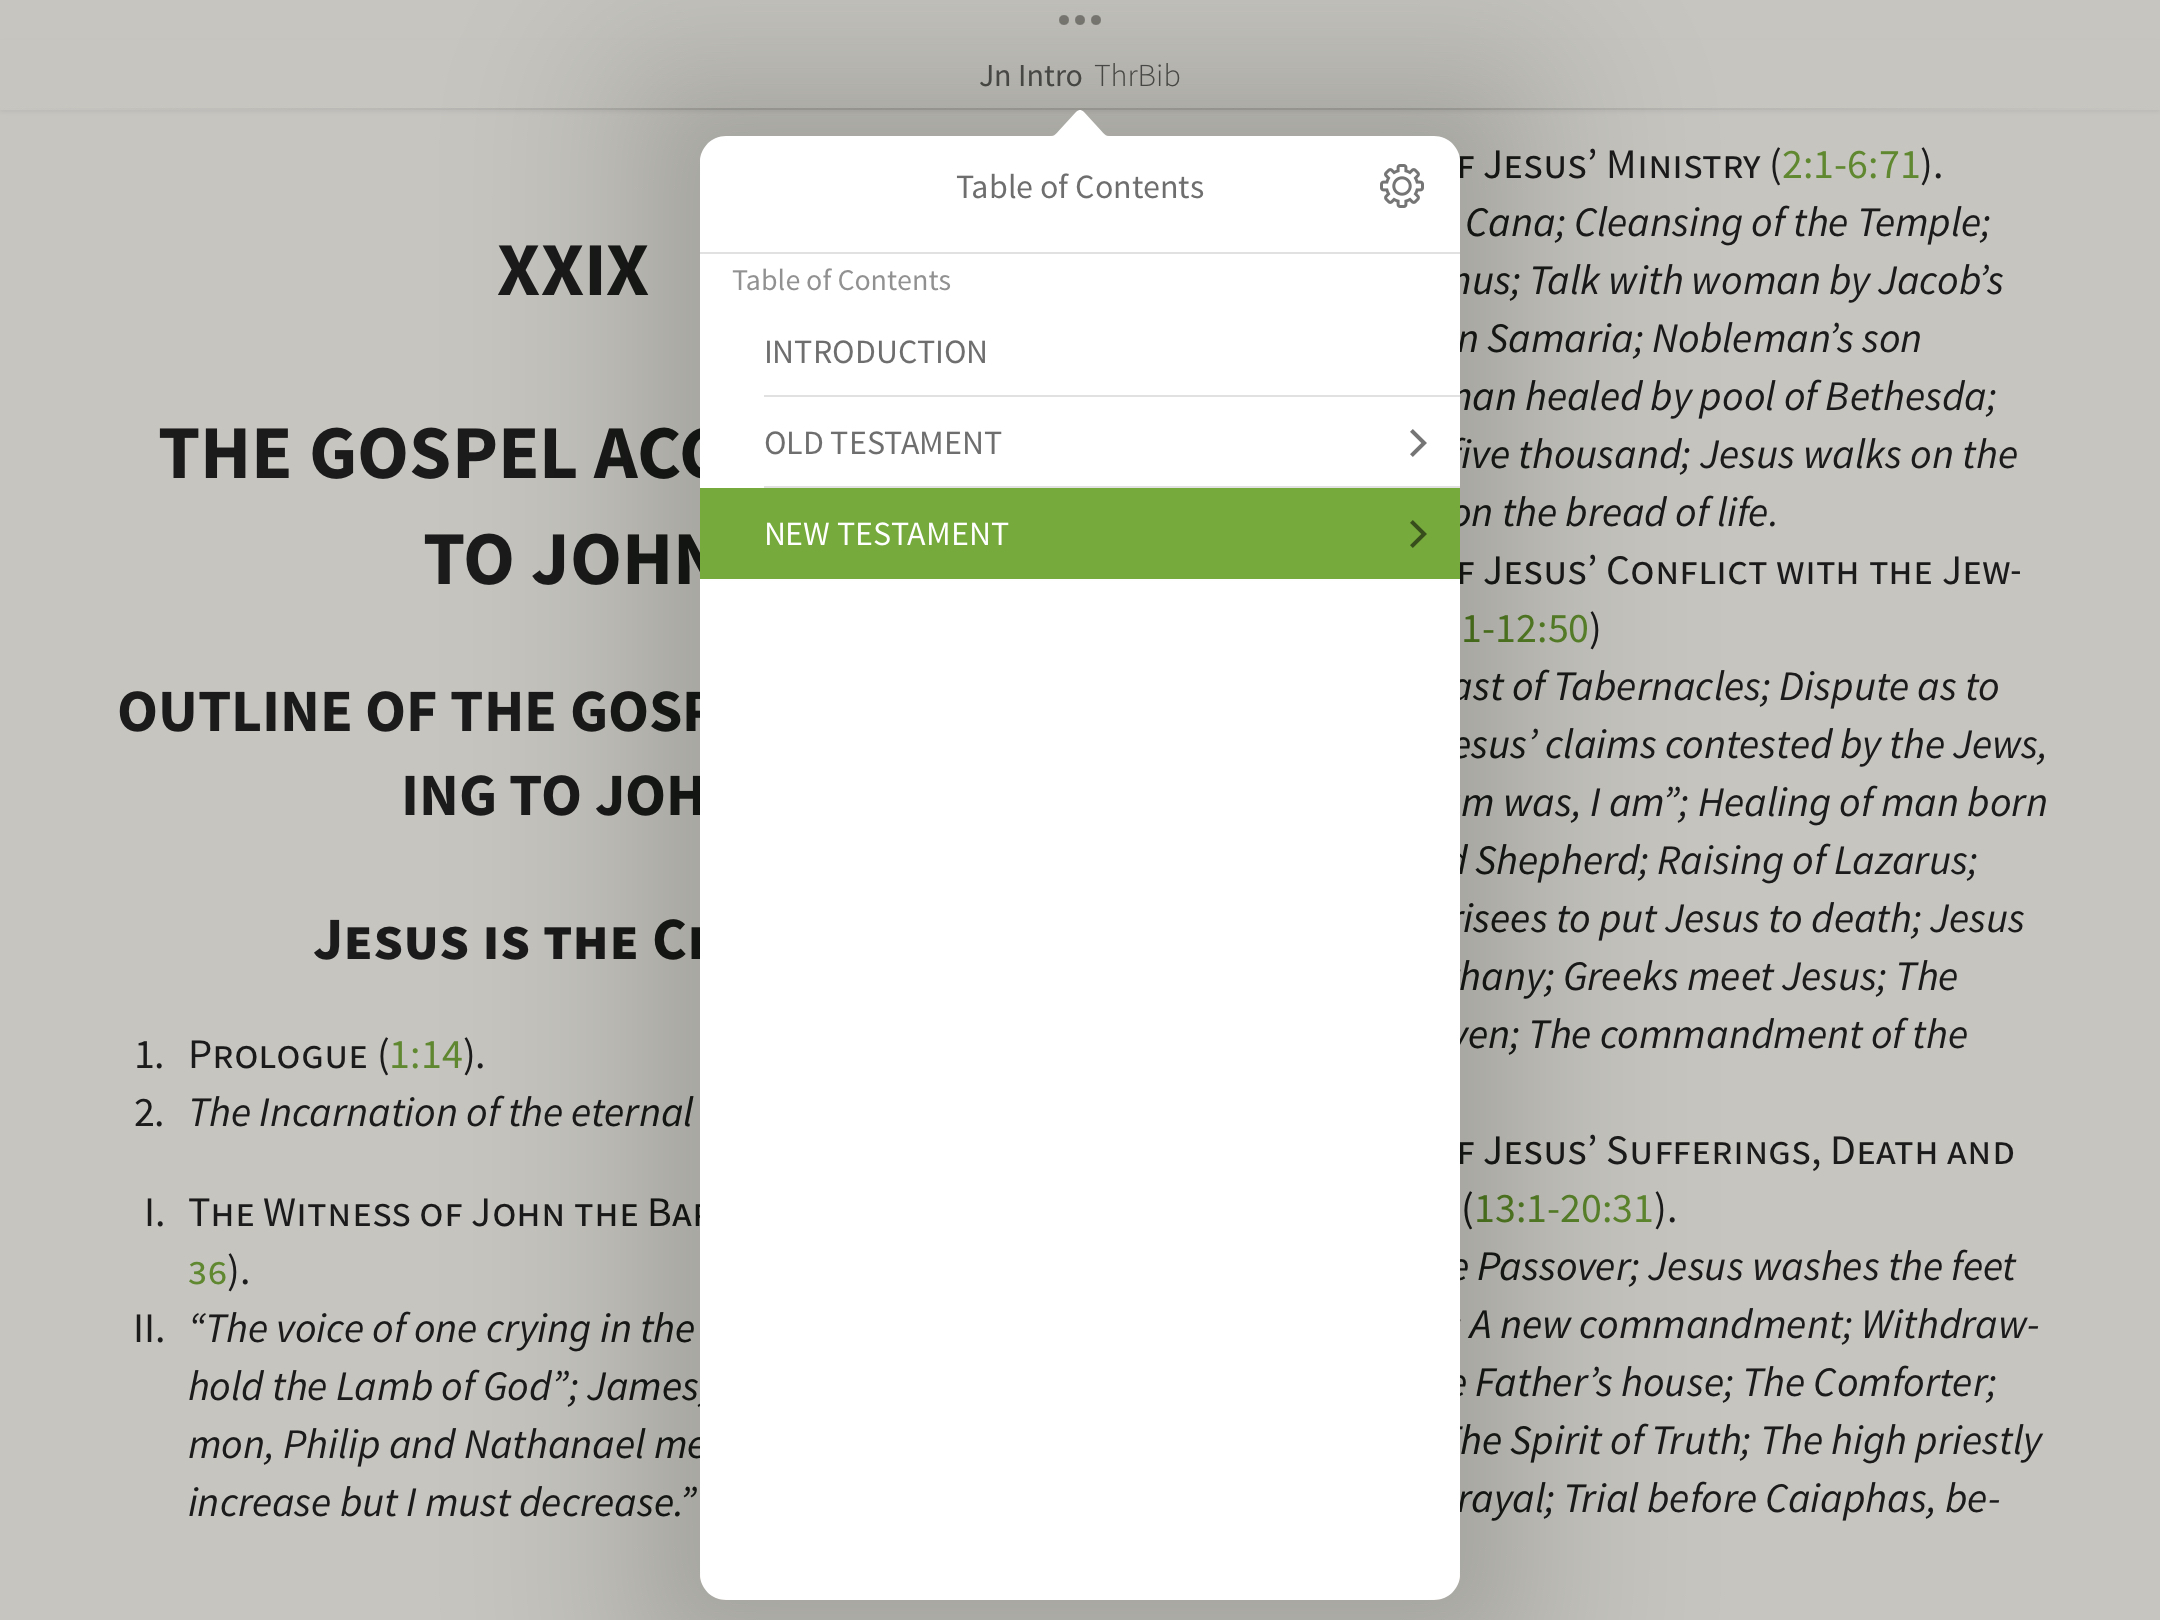Click the gray Table of Contents section label
Image resolution: width=2160 pixels, height=1620 pixels.
point(841,280)
